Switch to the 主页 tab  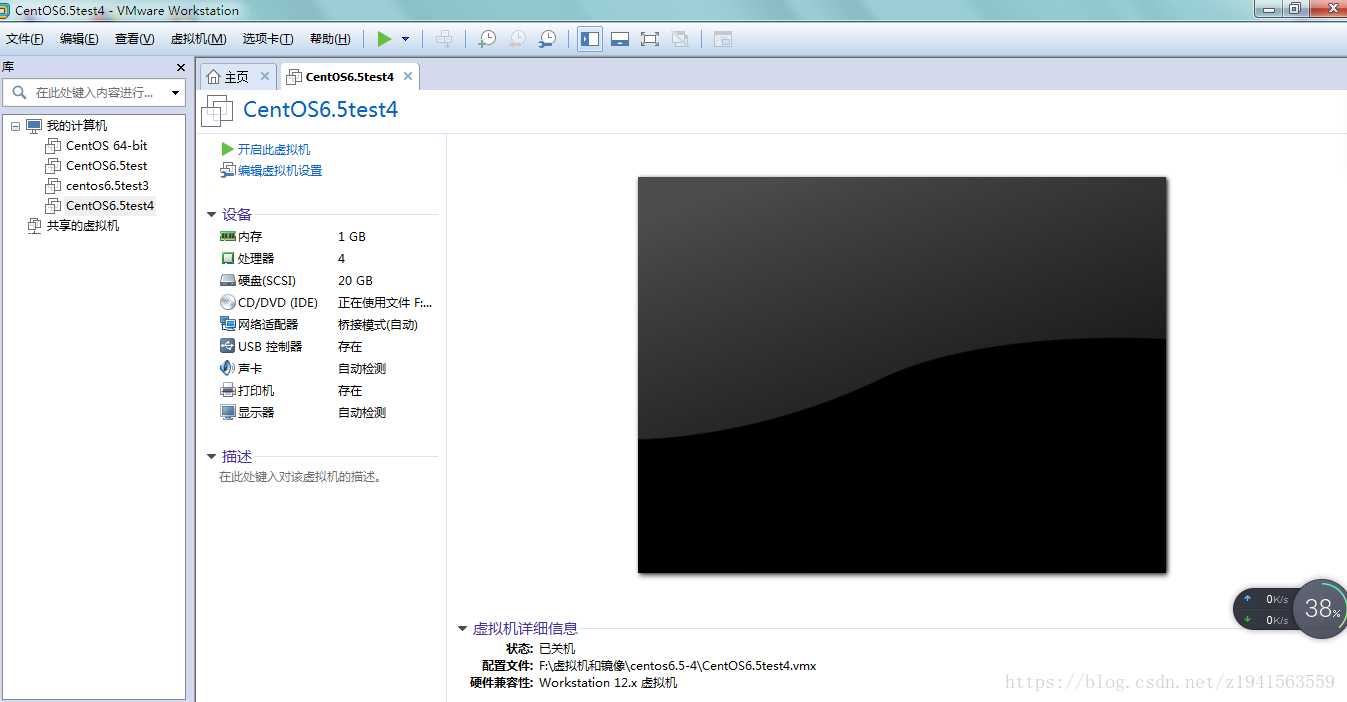(238, 77)
